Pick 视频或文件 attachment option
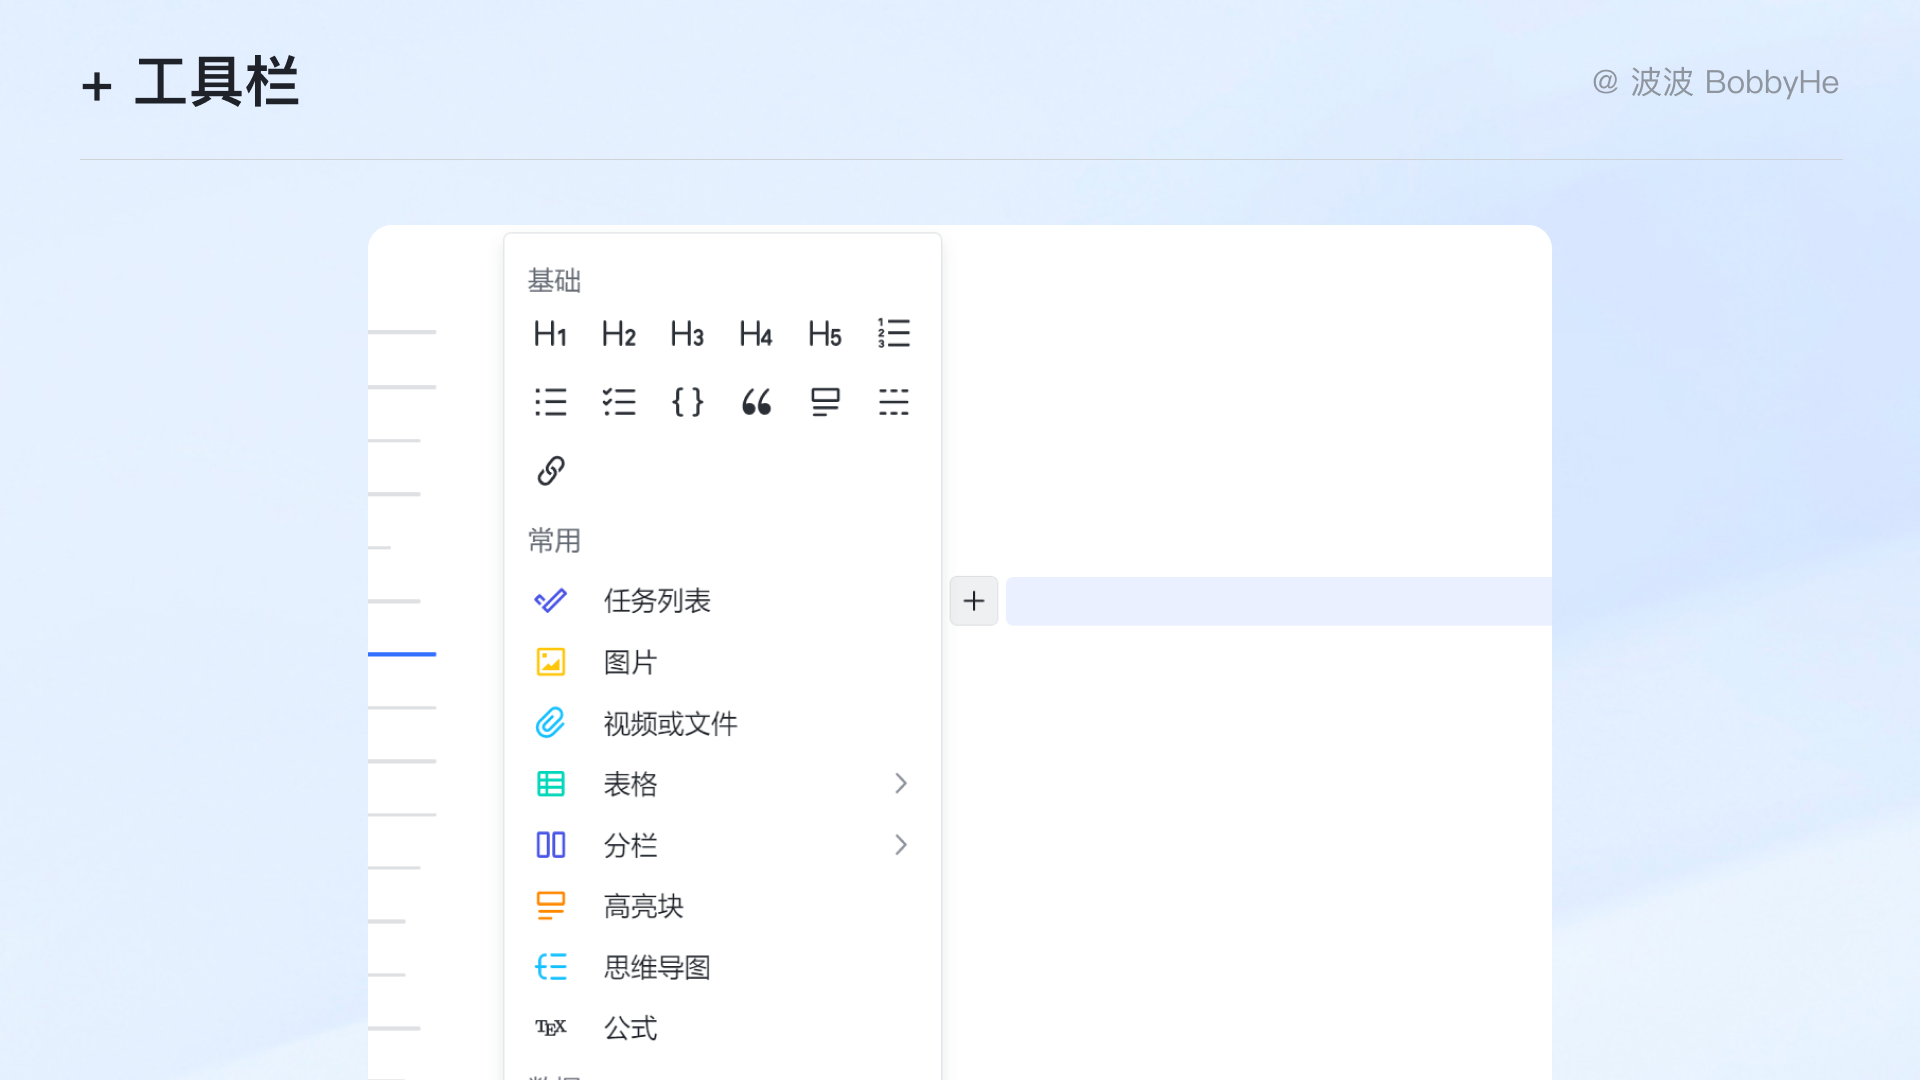 670,723
